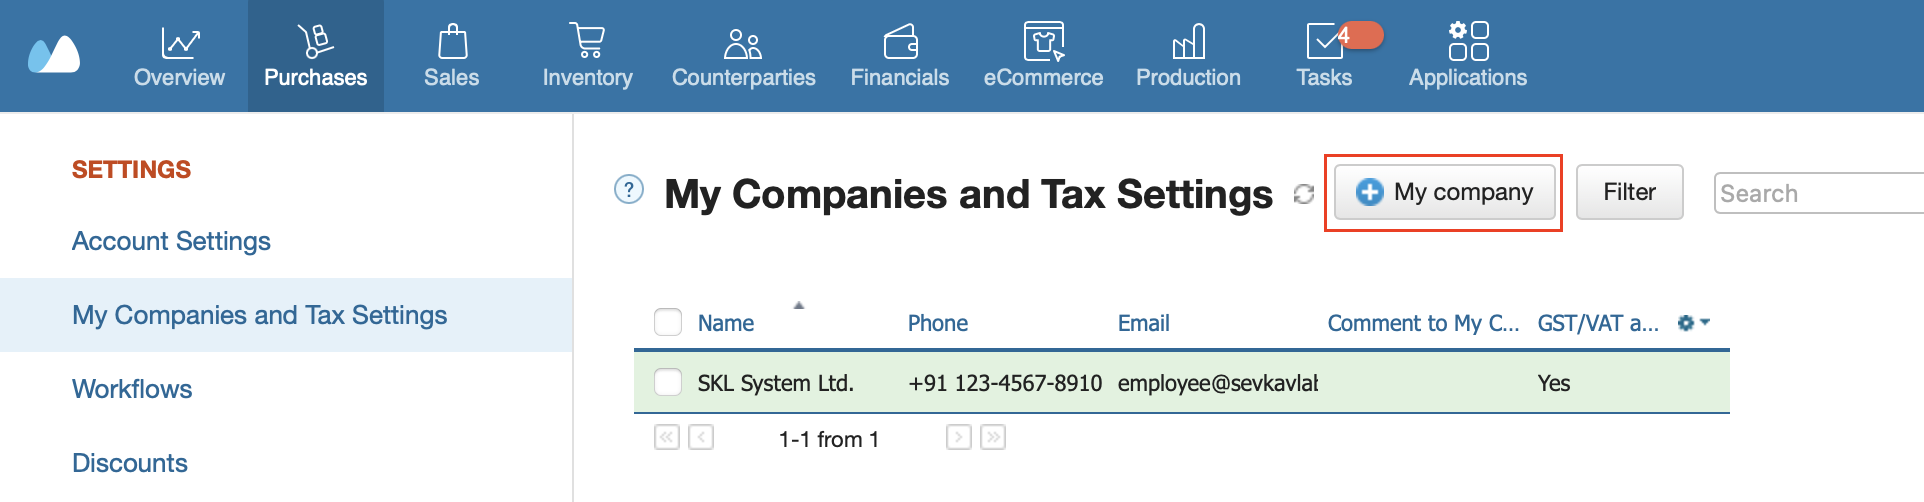The height and width of the screenshot is (502, 1924).
Task: Focus the Search input field
Action: pyautogui.click(x=1818, y=193)
